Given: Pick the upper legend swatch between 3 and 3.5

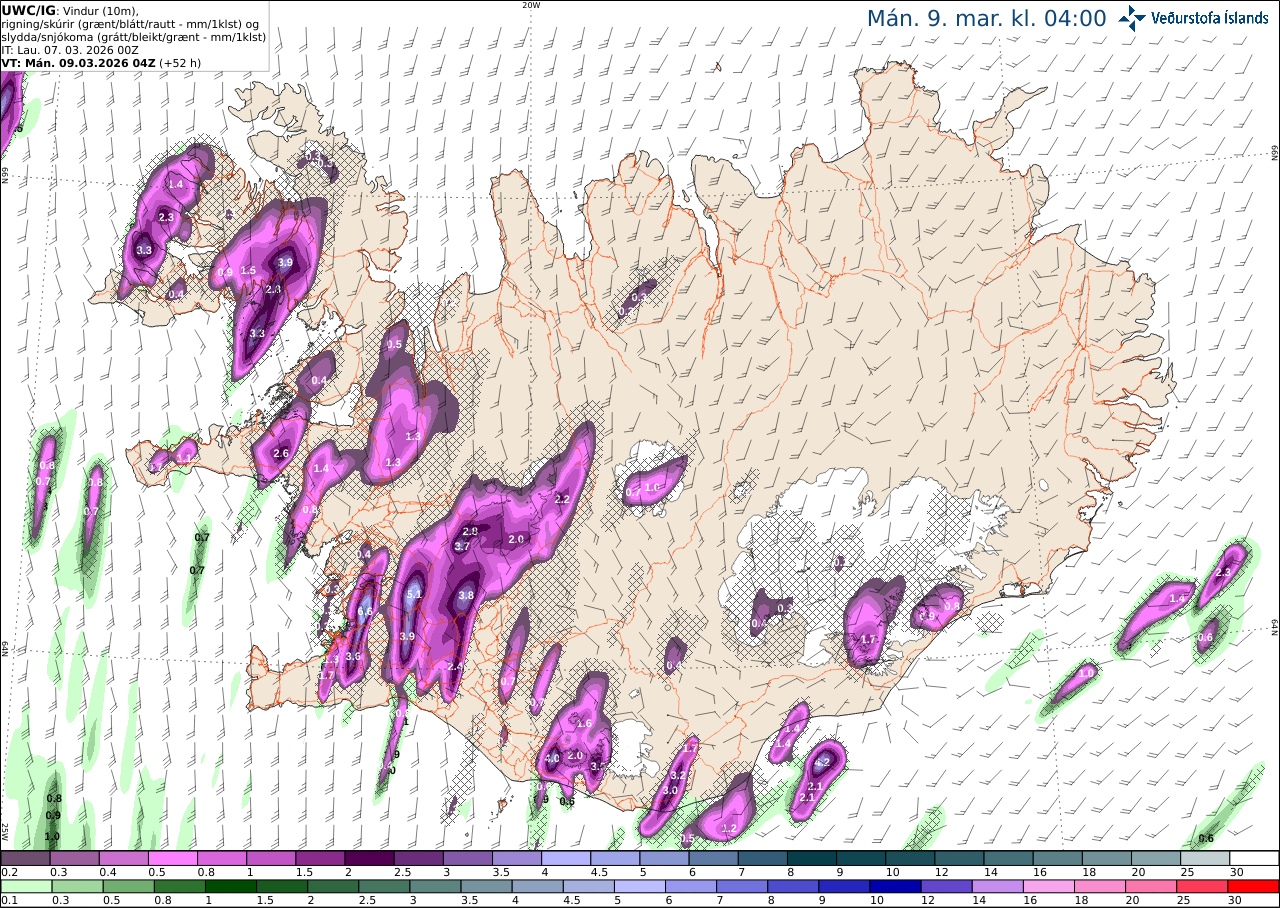Looking at the screenshot, I should [467, 858].
